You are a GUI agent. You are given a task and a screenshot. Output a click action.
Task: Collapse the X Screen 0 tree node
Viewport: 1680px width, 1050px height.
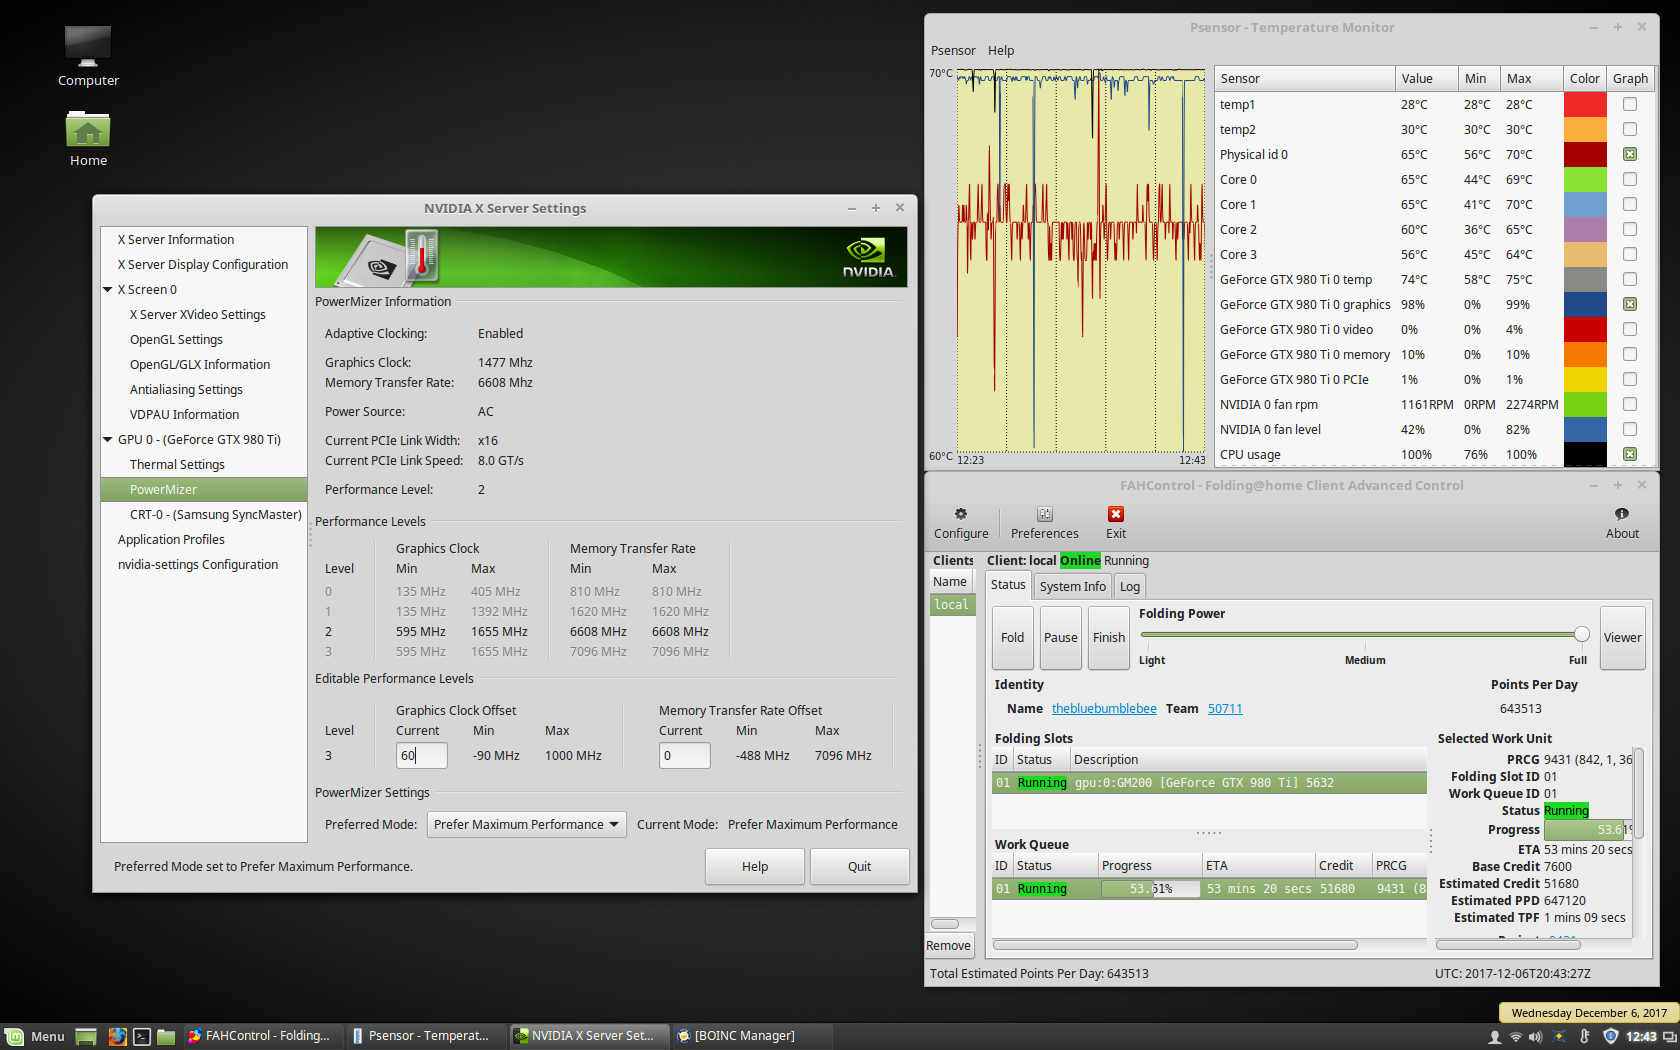[x=108, y=290]
